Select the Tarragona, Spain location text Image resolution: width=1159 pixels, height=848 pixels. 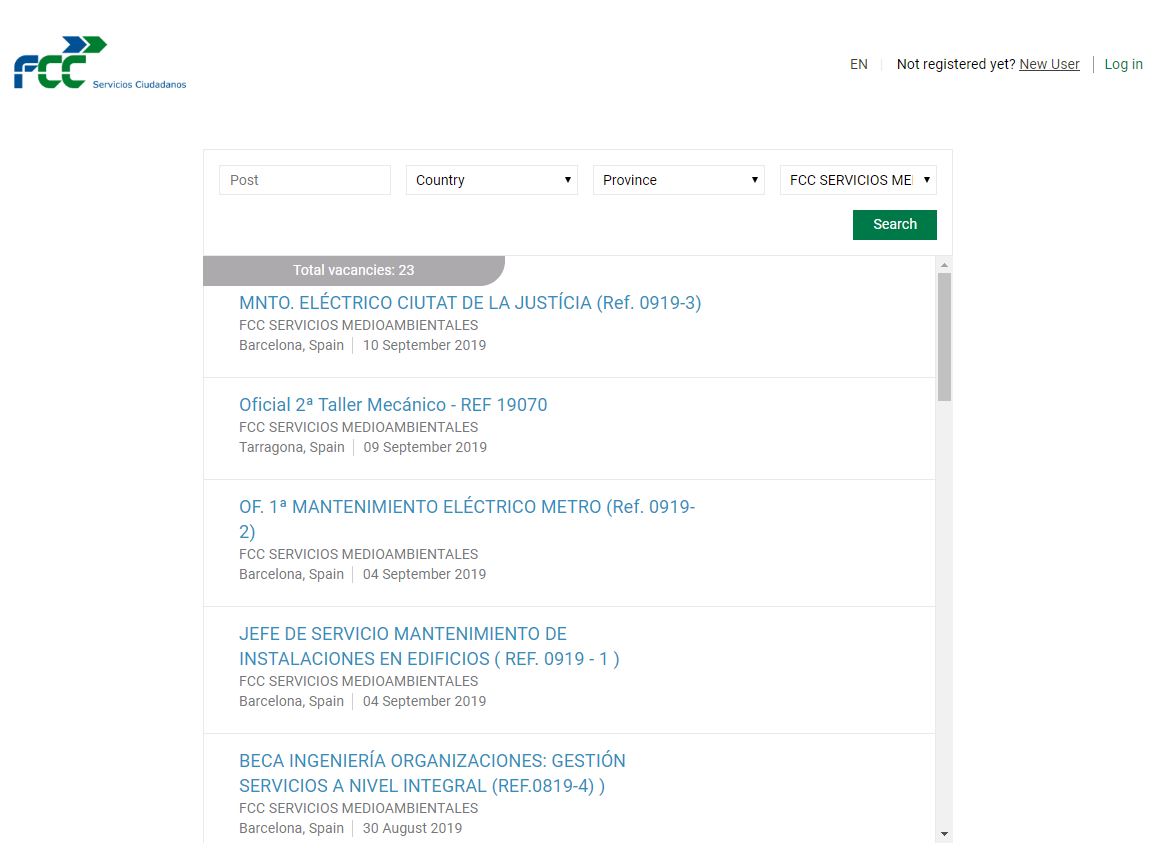click(291, 447)
